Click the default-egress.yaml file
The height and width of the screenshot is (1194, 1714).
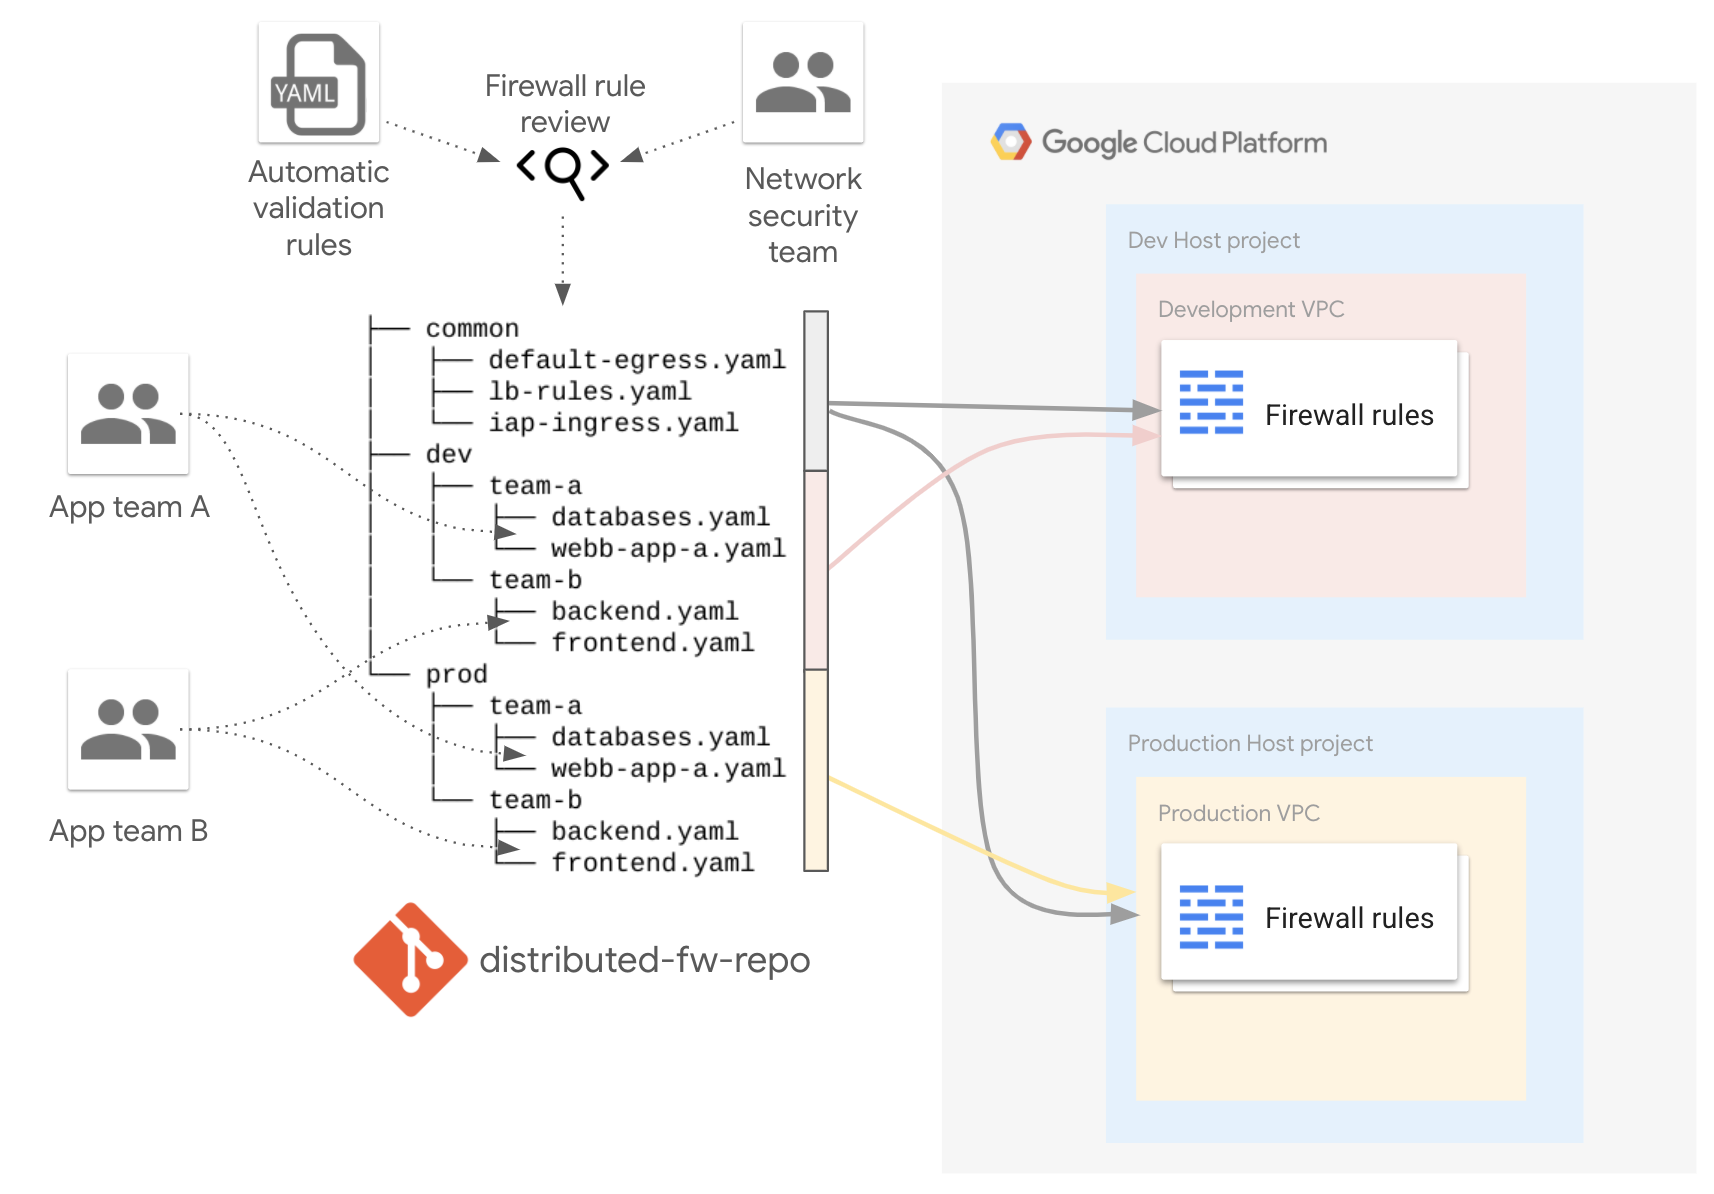[637, 360]
